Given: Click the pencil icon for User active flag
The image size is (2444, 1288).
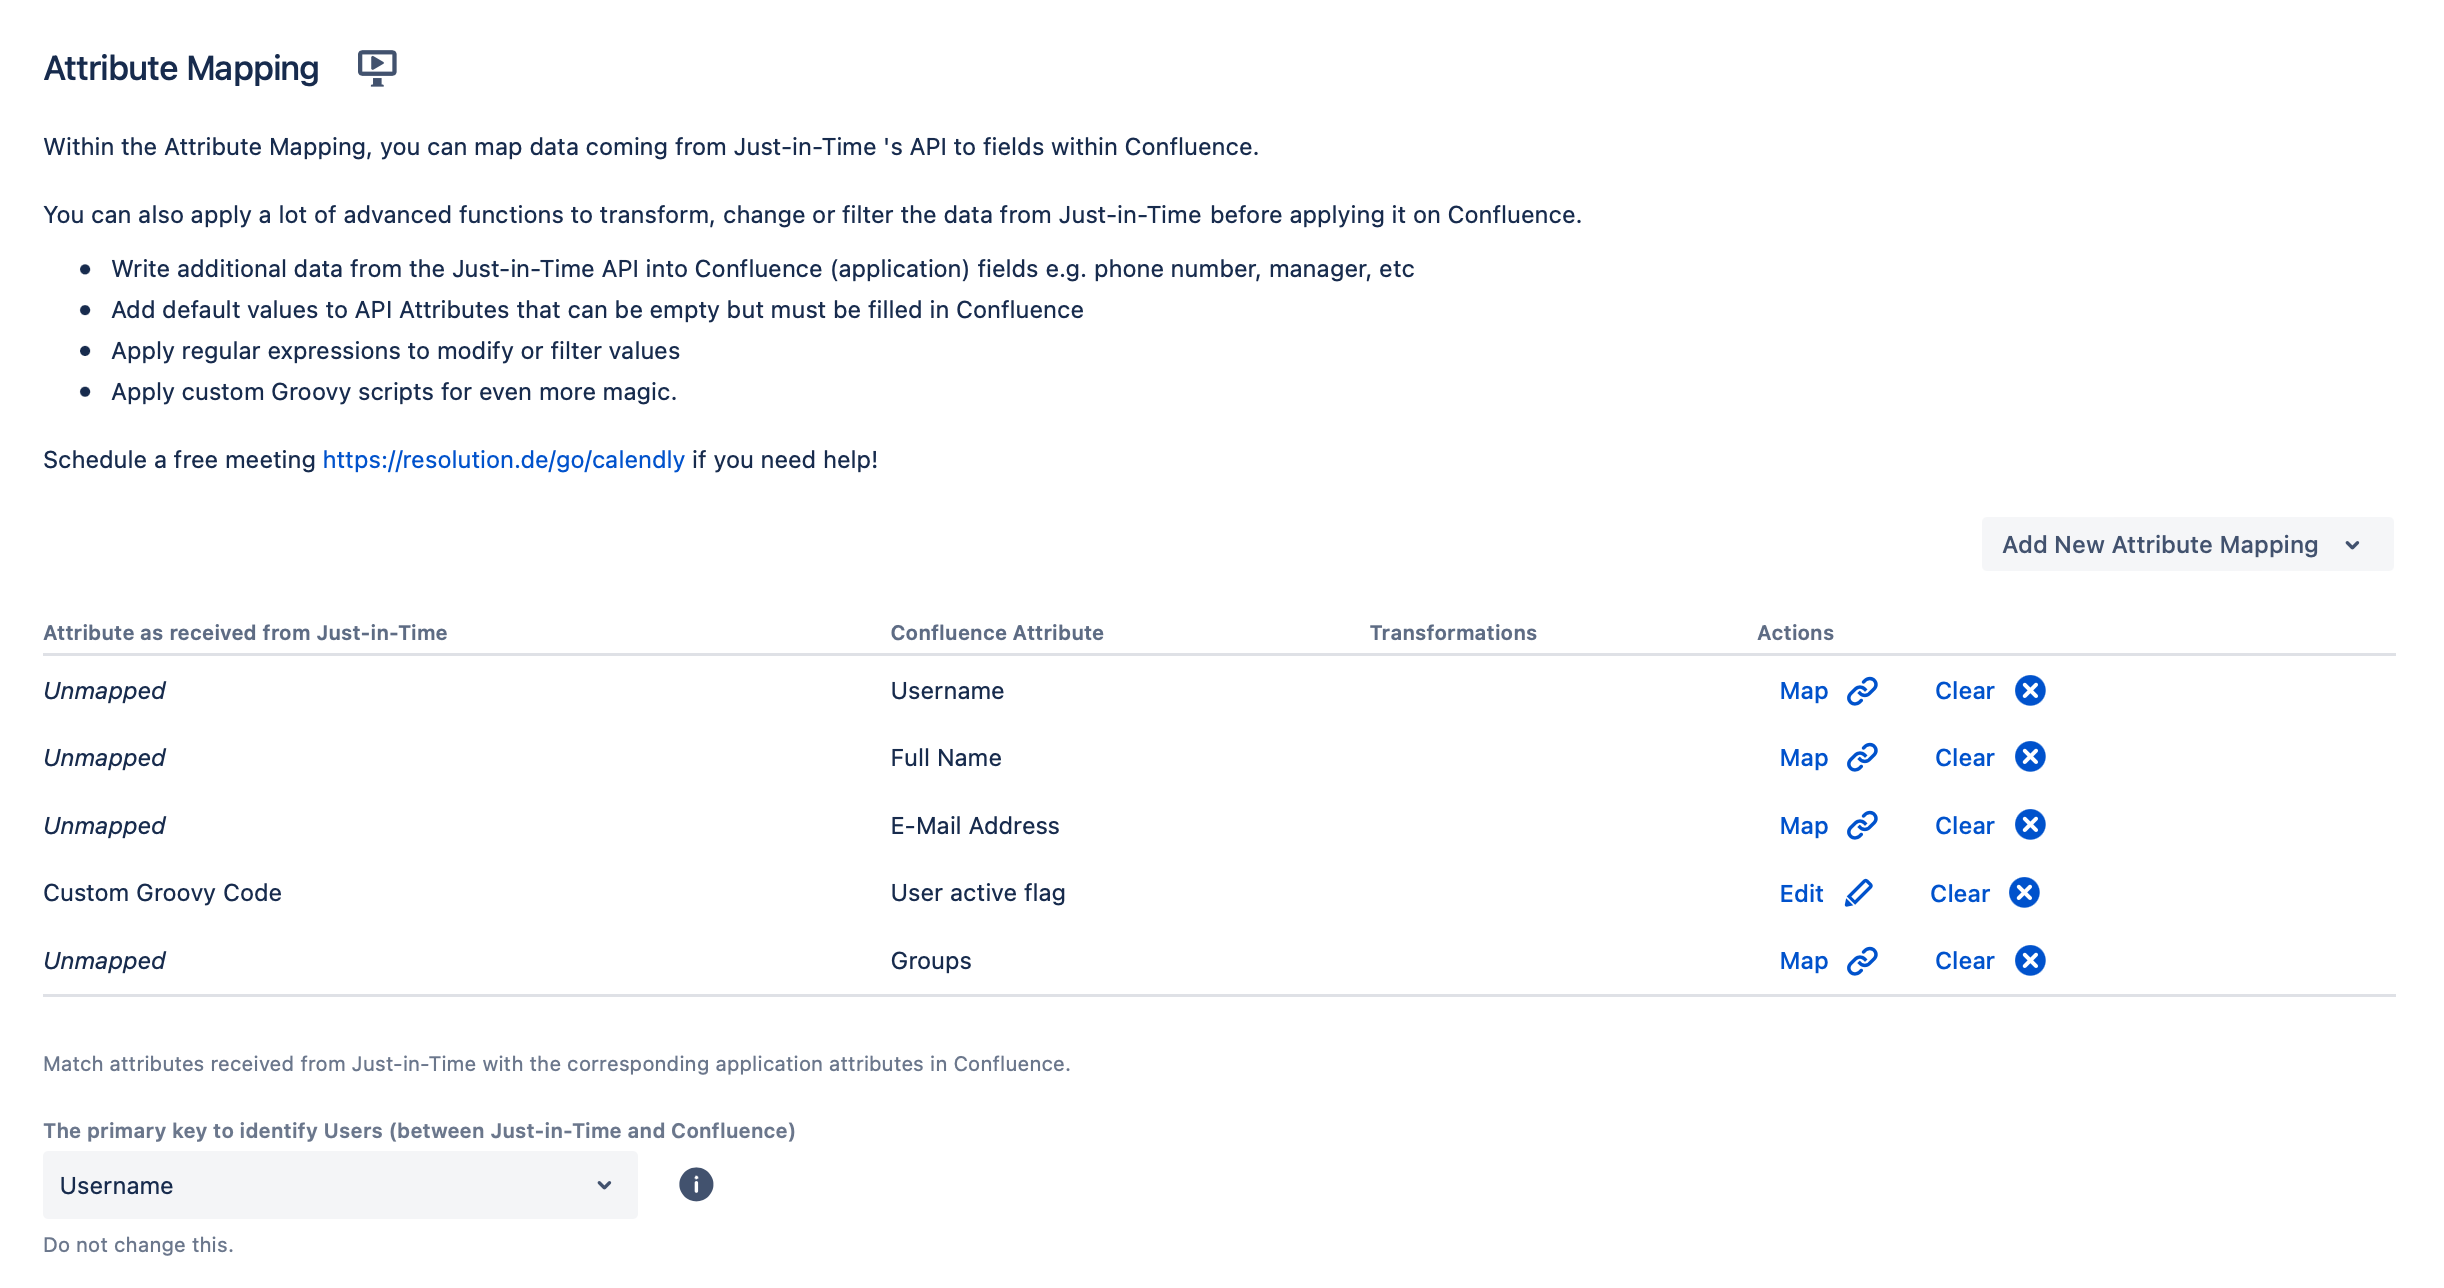Looking at the screenshot, I should pos(1858,893).
